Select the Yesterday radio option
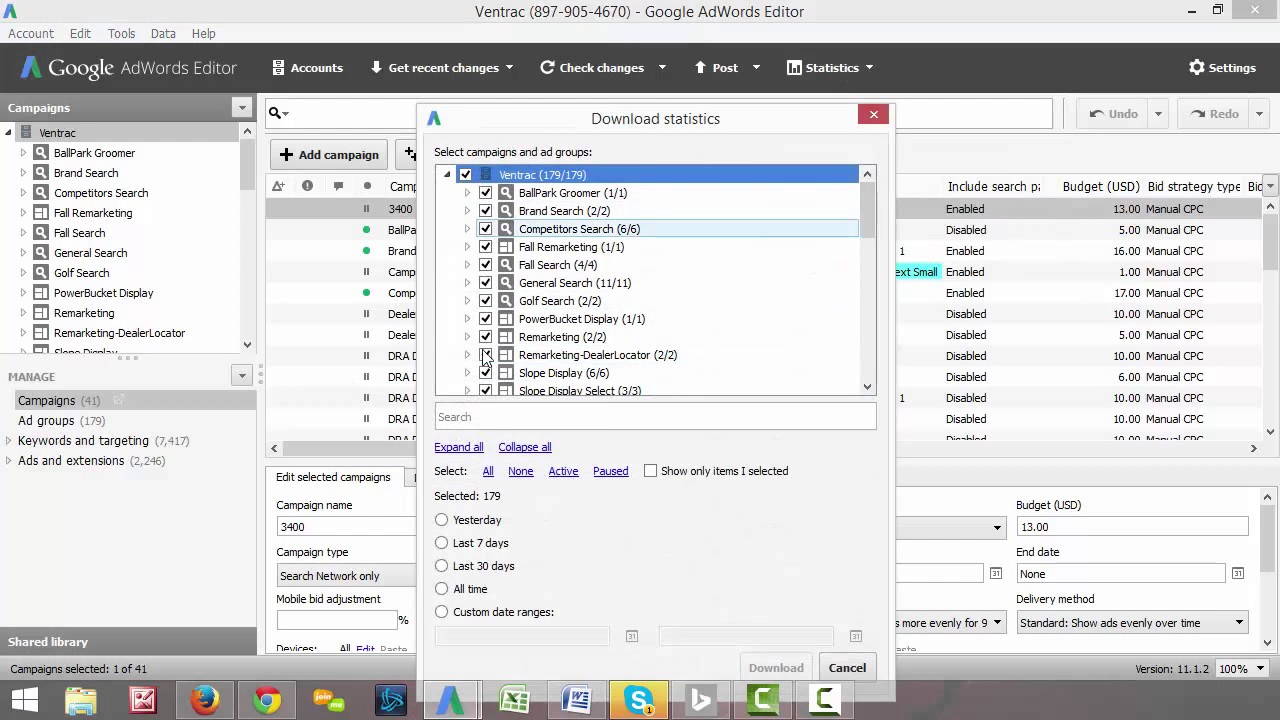This screenshot has height=720, width=1280. [x=442, y=520]
